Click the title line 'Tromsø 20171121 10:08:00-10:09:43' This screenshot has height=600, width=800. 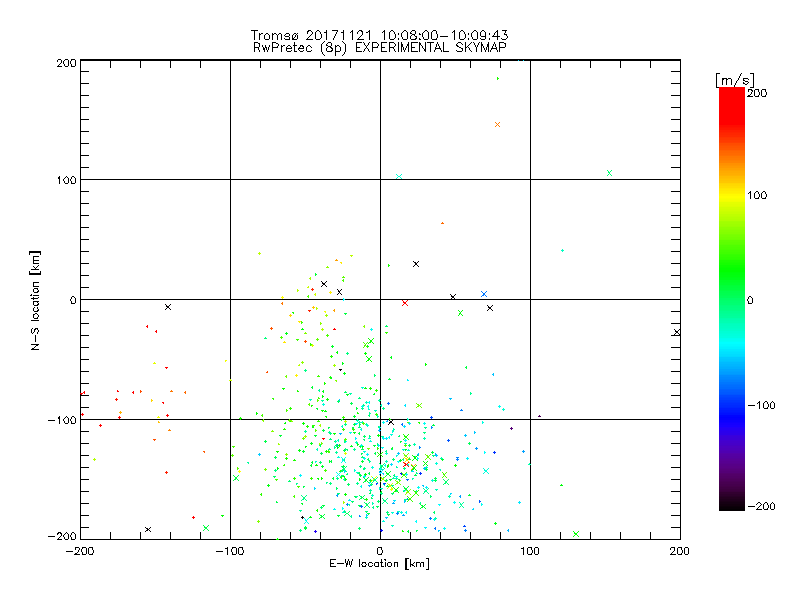[379, 35]
